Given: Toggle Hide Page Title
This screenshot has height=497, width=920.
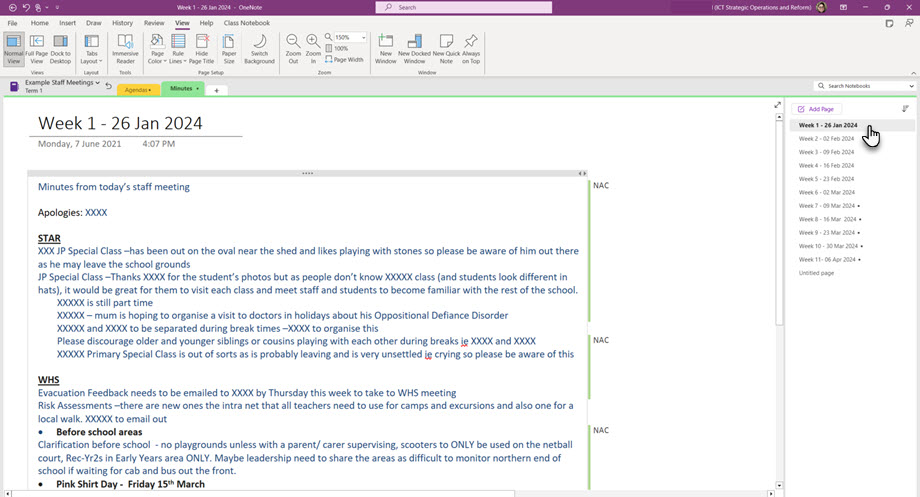Looking at the screenshot, I should [202, 49].
